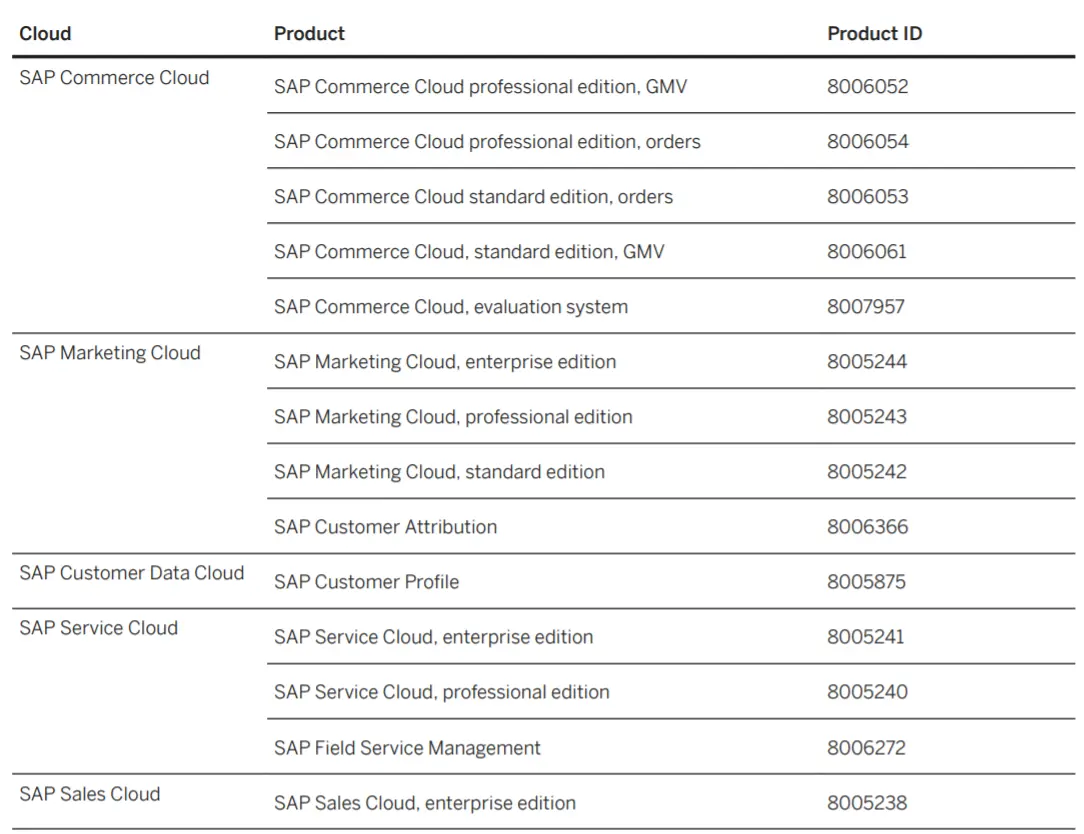The height and width of the screenshot is (834, 1084).
Task: Select SAP Commerce Cloud, evaluation system row
Action: coord(451,307)
